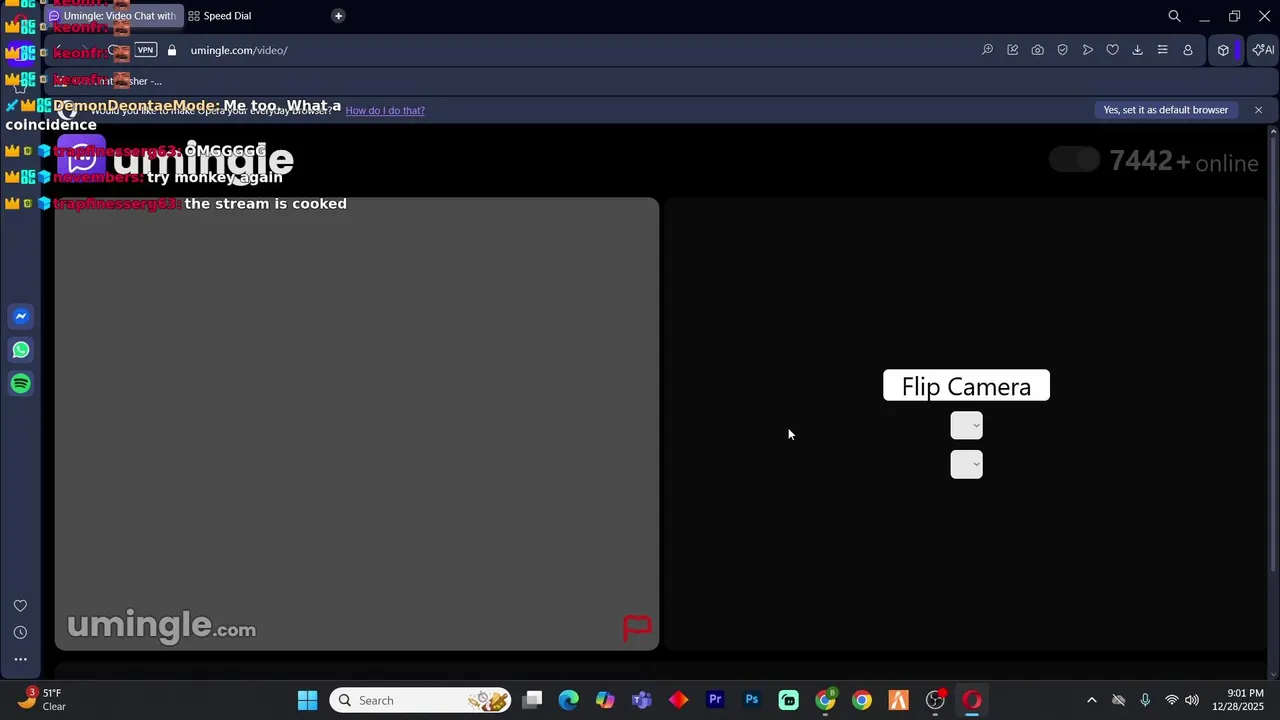Open the extensions cube icon
The image size is (1280, 720).
coord(1223,50)
